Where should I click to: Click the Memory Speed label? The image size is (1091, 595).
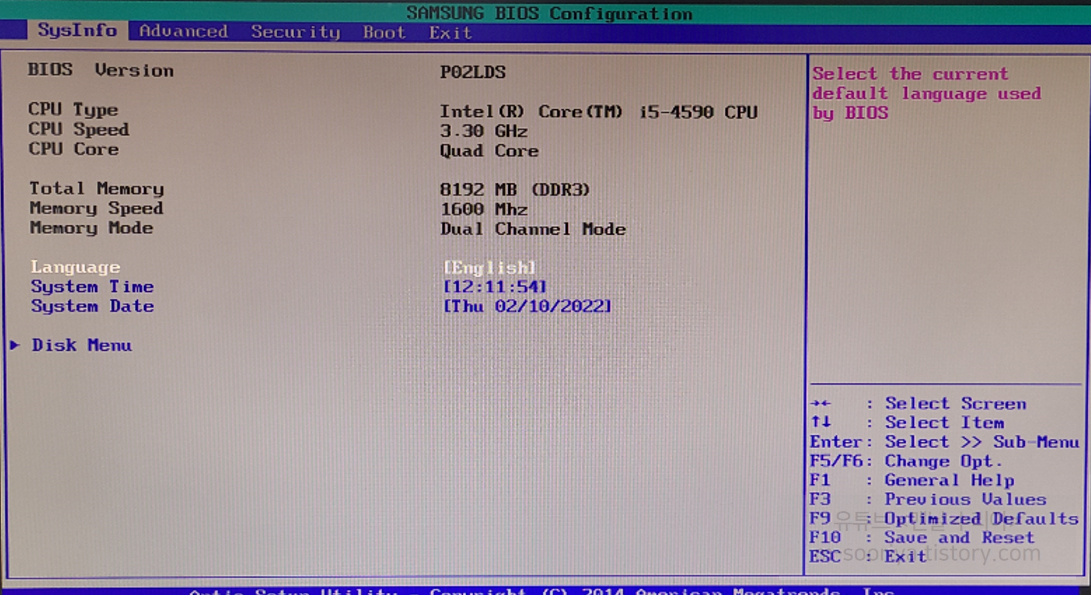click(97, 208)
